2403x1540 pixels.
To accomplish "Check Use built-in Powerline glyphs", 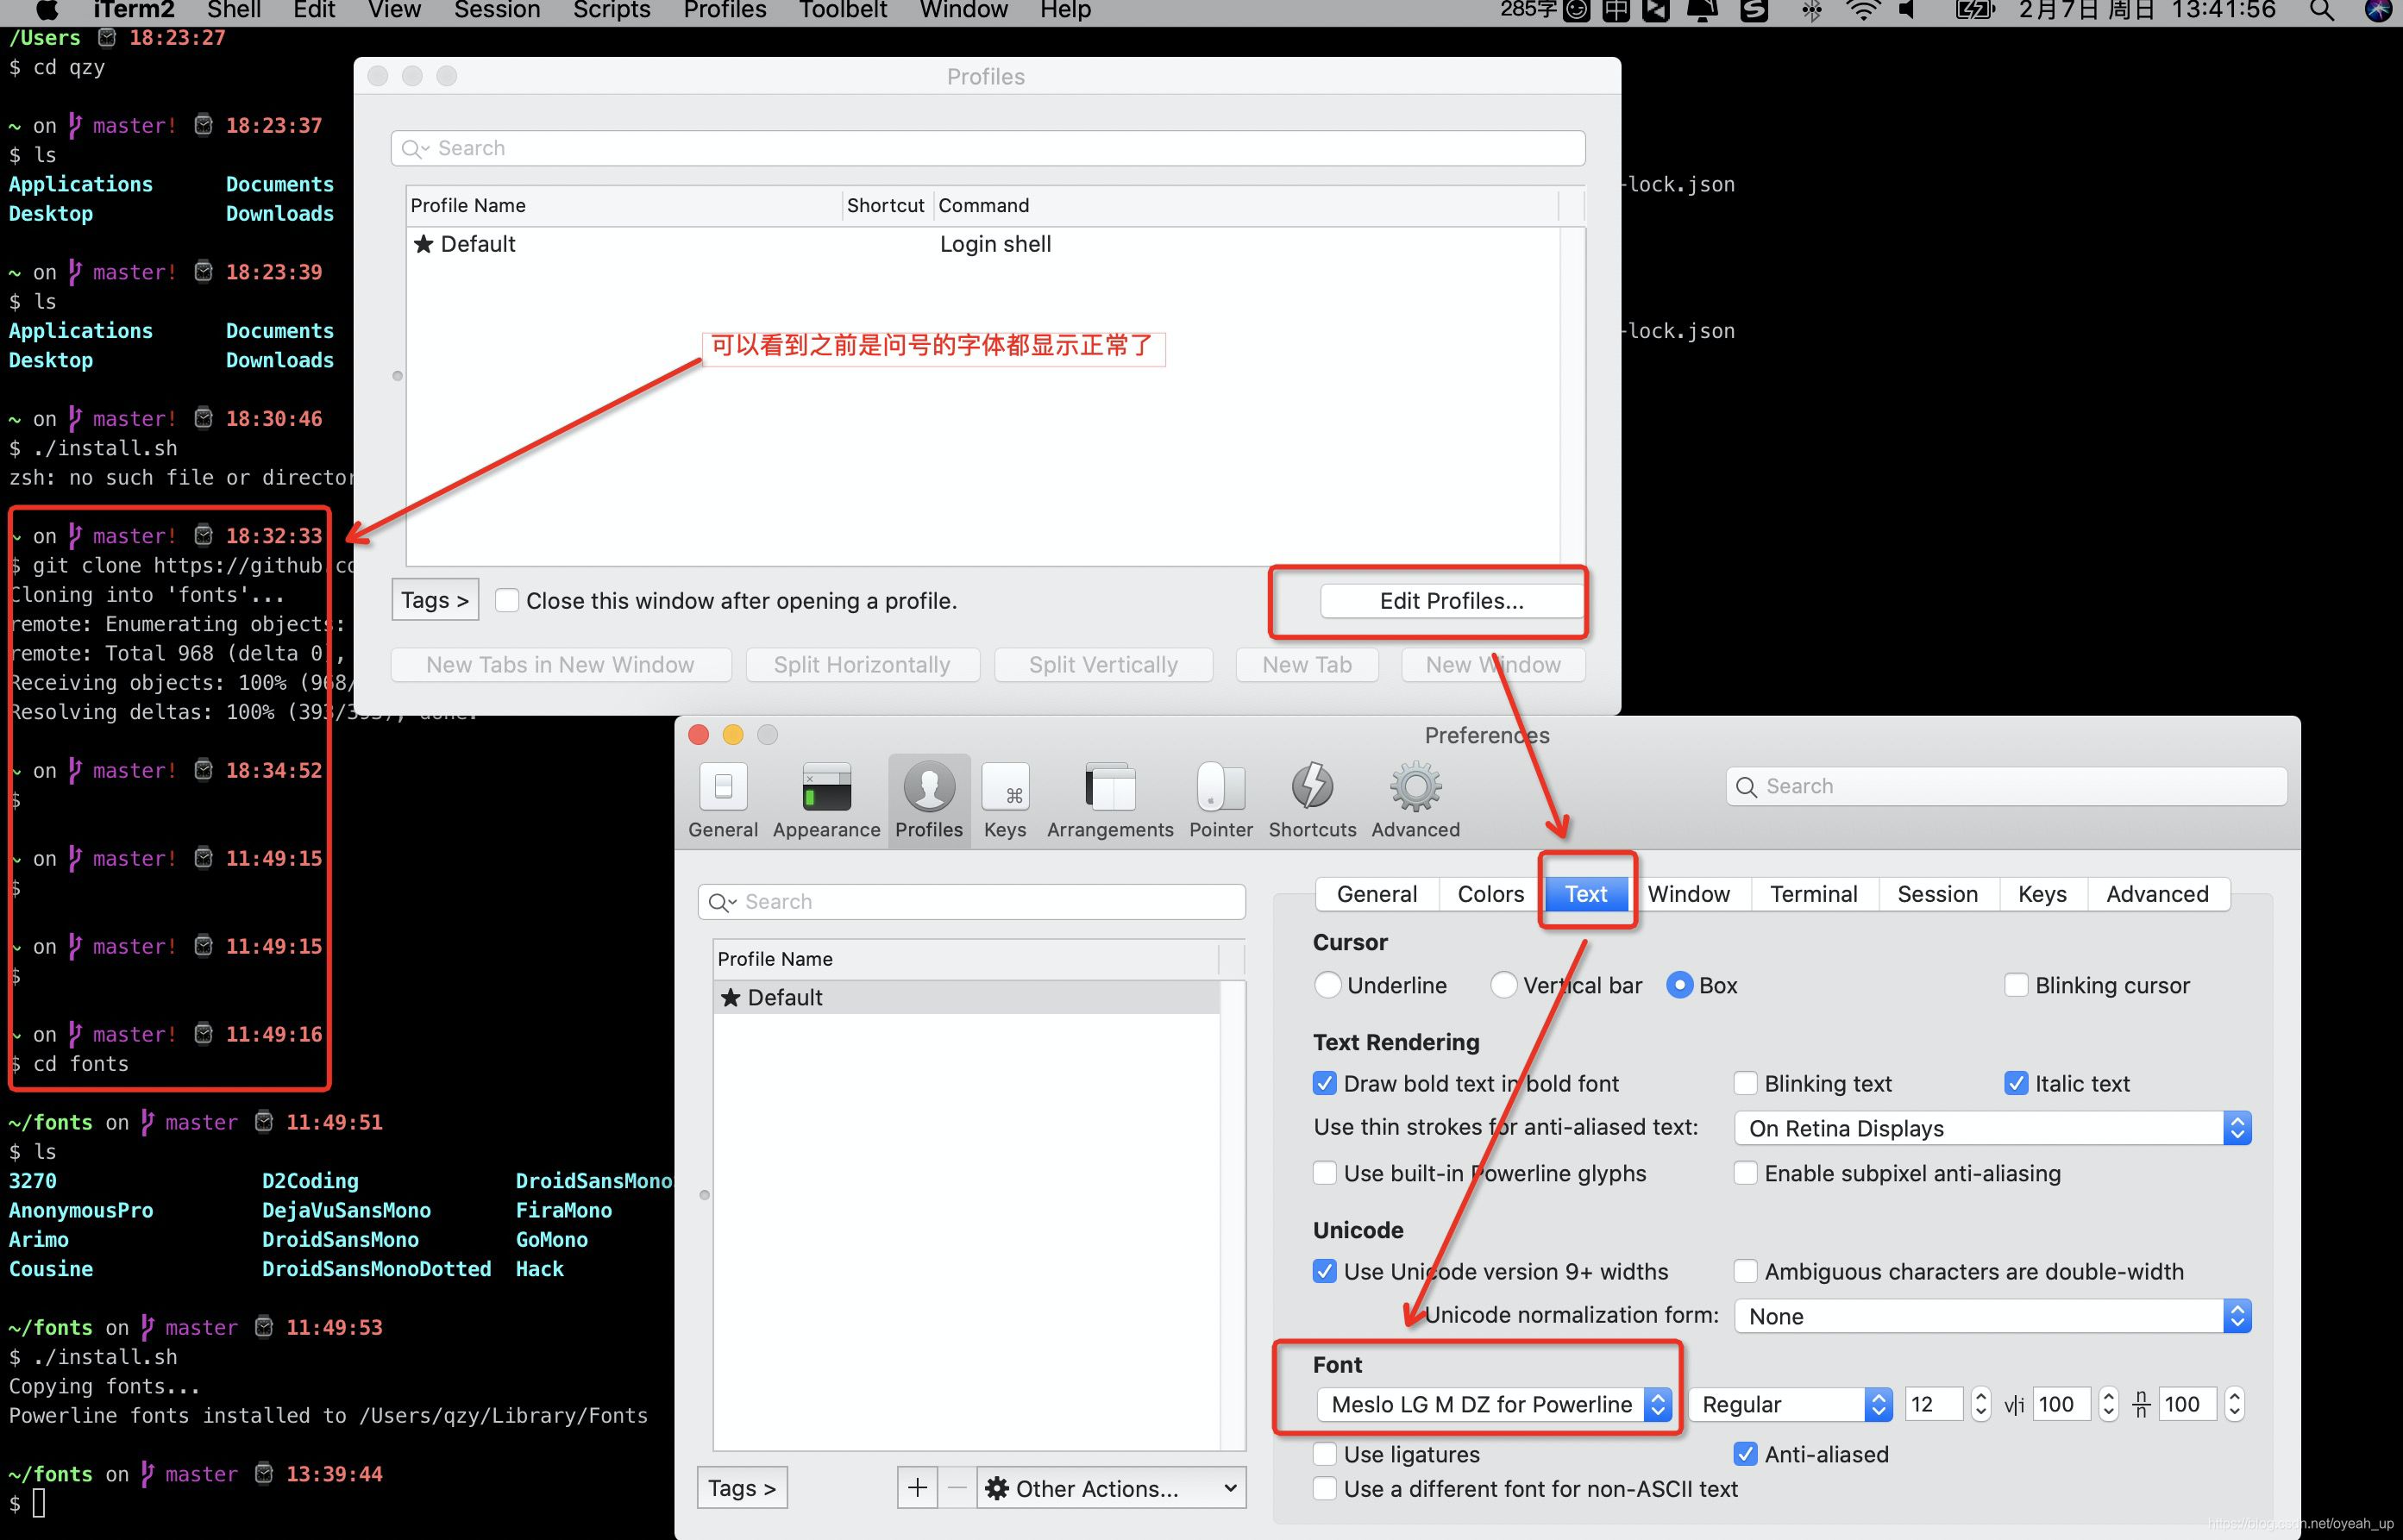I will point(1325,1173).
